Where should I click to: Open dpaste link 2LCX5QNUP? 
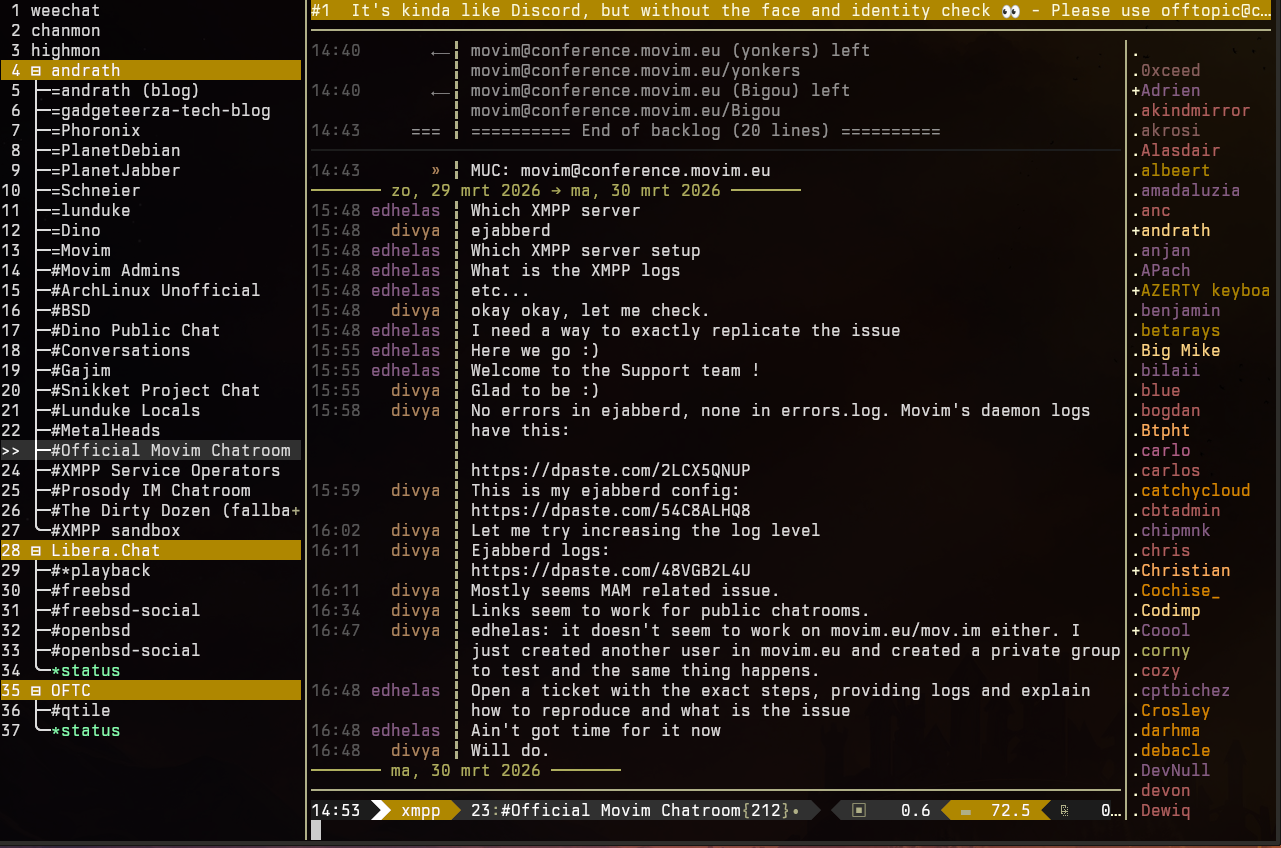click(610, 470)
